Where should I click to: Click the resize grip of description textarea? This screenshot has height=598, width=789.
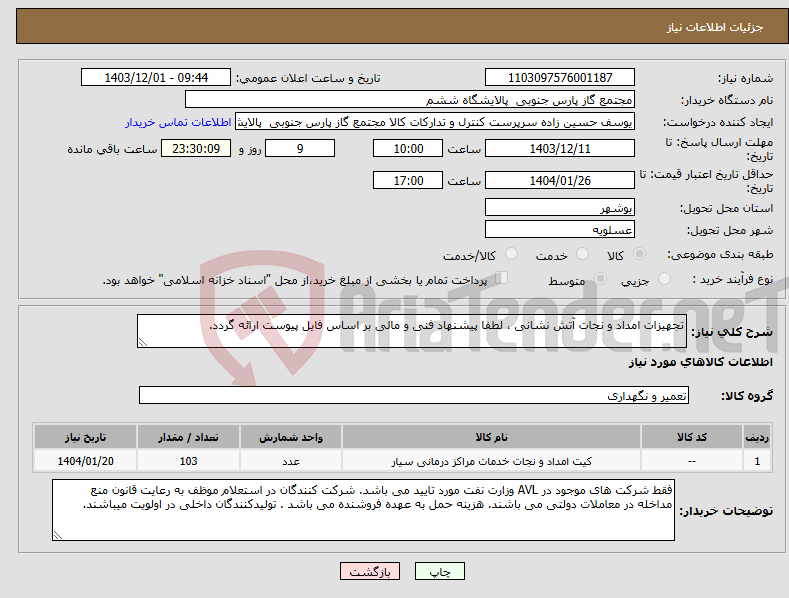(x=142, y=342)
